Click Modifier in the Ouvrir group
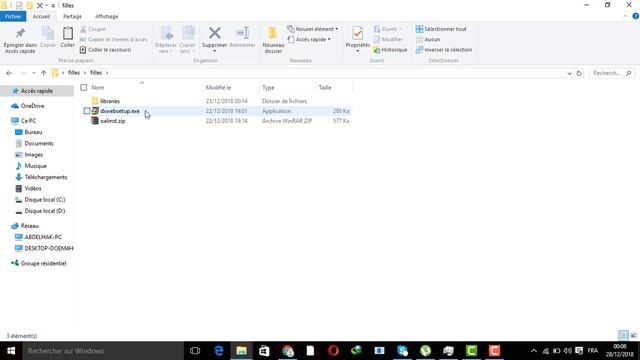The width and height of the screenshot is (640, 360). 388,40
